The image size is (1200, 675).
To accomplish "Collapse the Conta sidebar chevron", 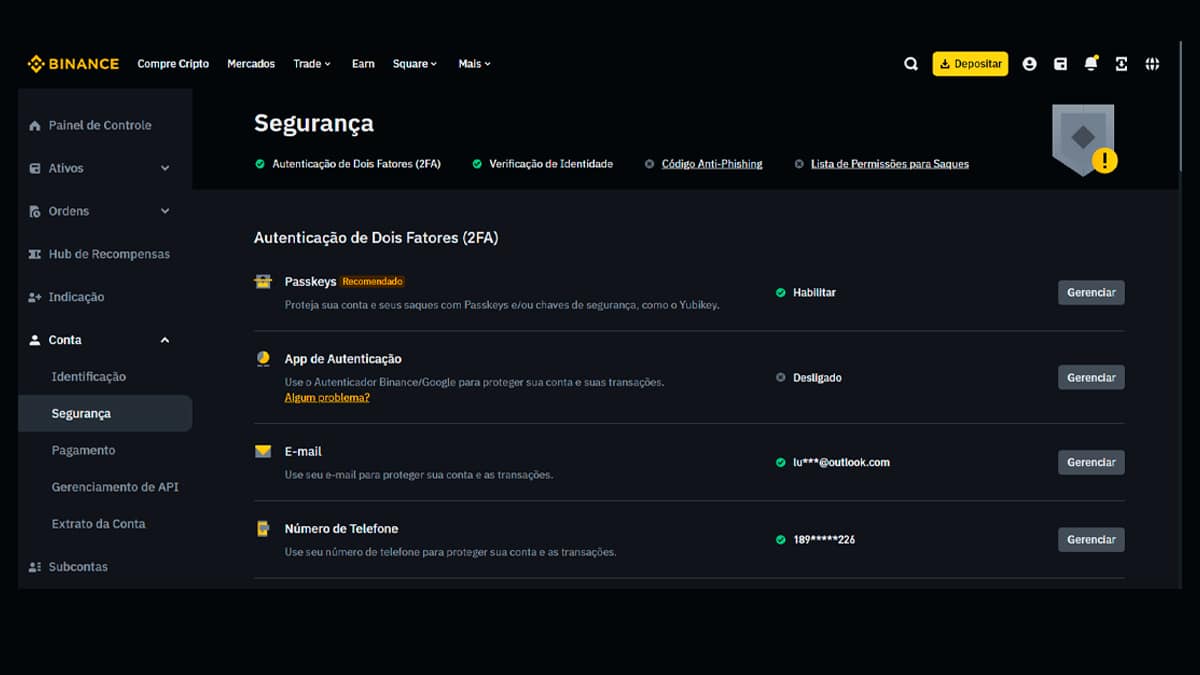I will tap(165, 341).
